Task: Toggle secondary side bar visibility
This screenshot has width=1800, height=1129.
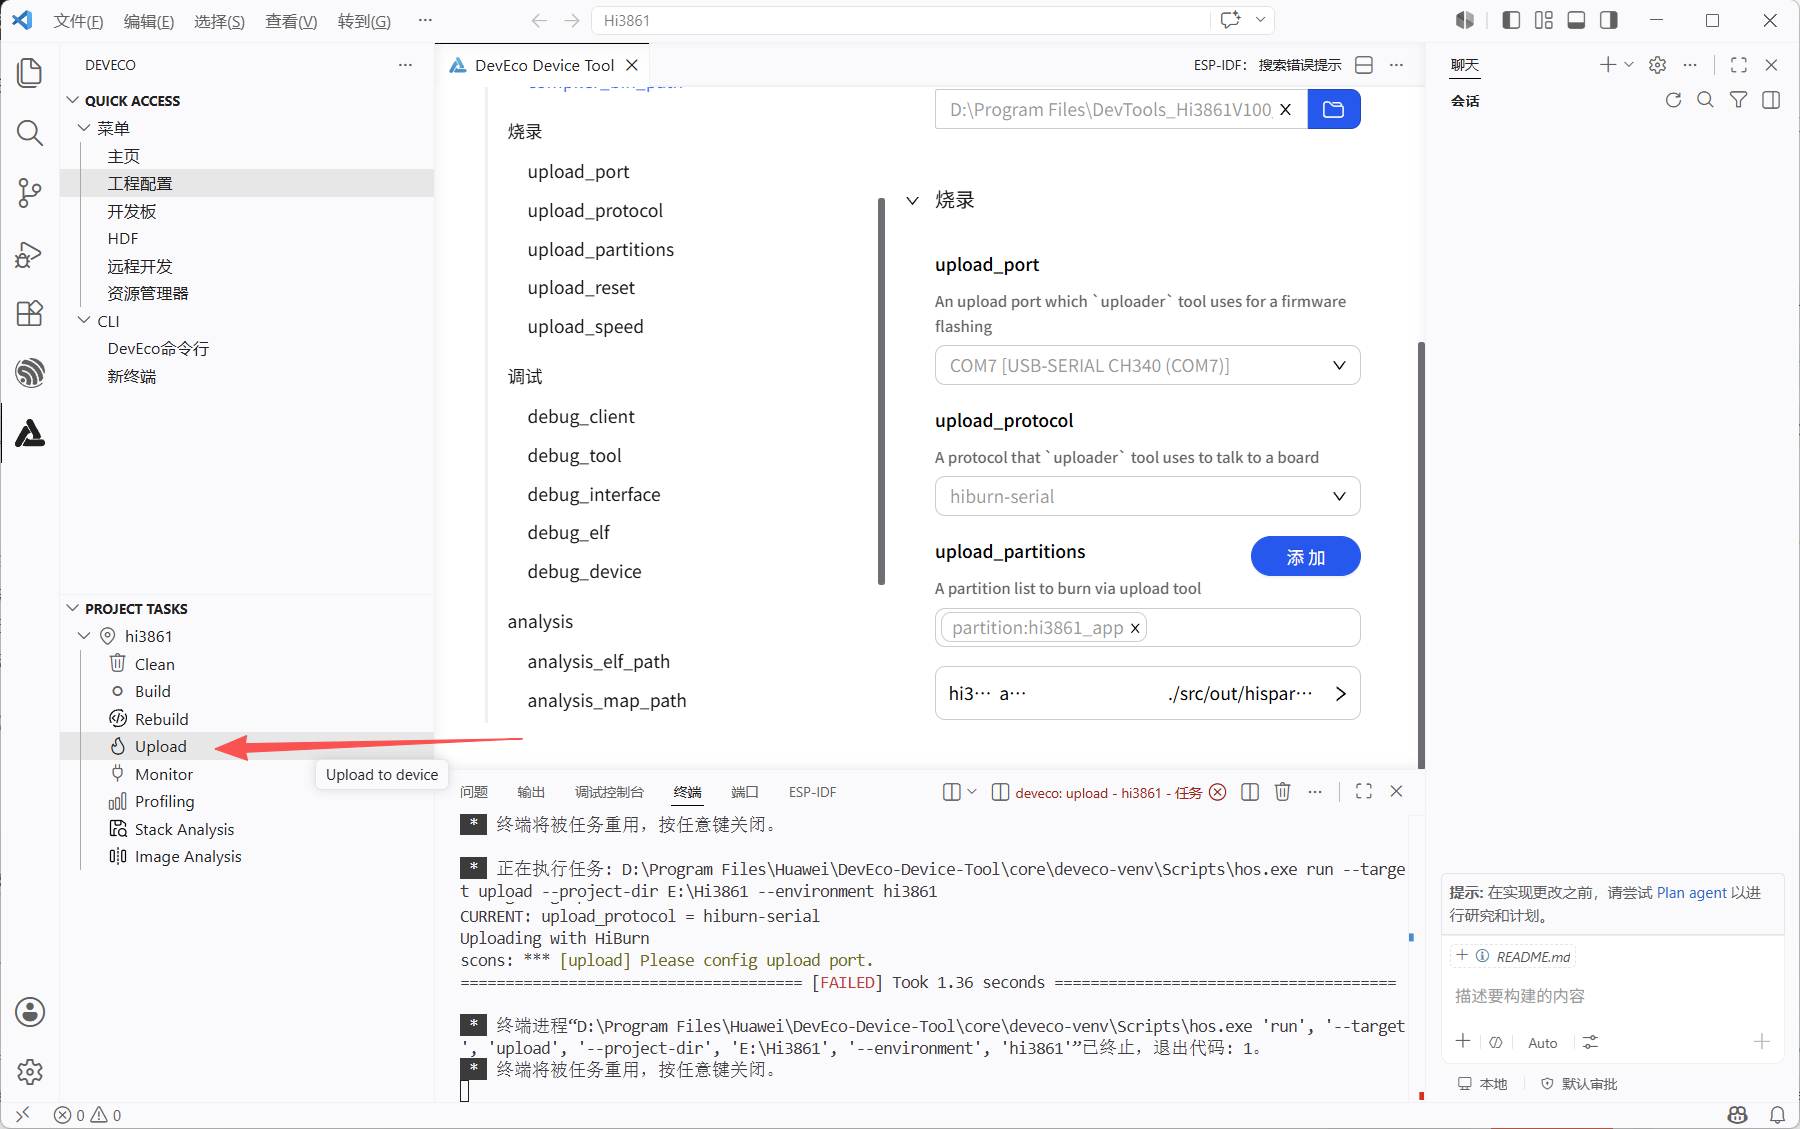Action: click(1609, 20)
